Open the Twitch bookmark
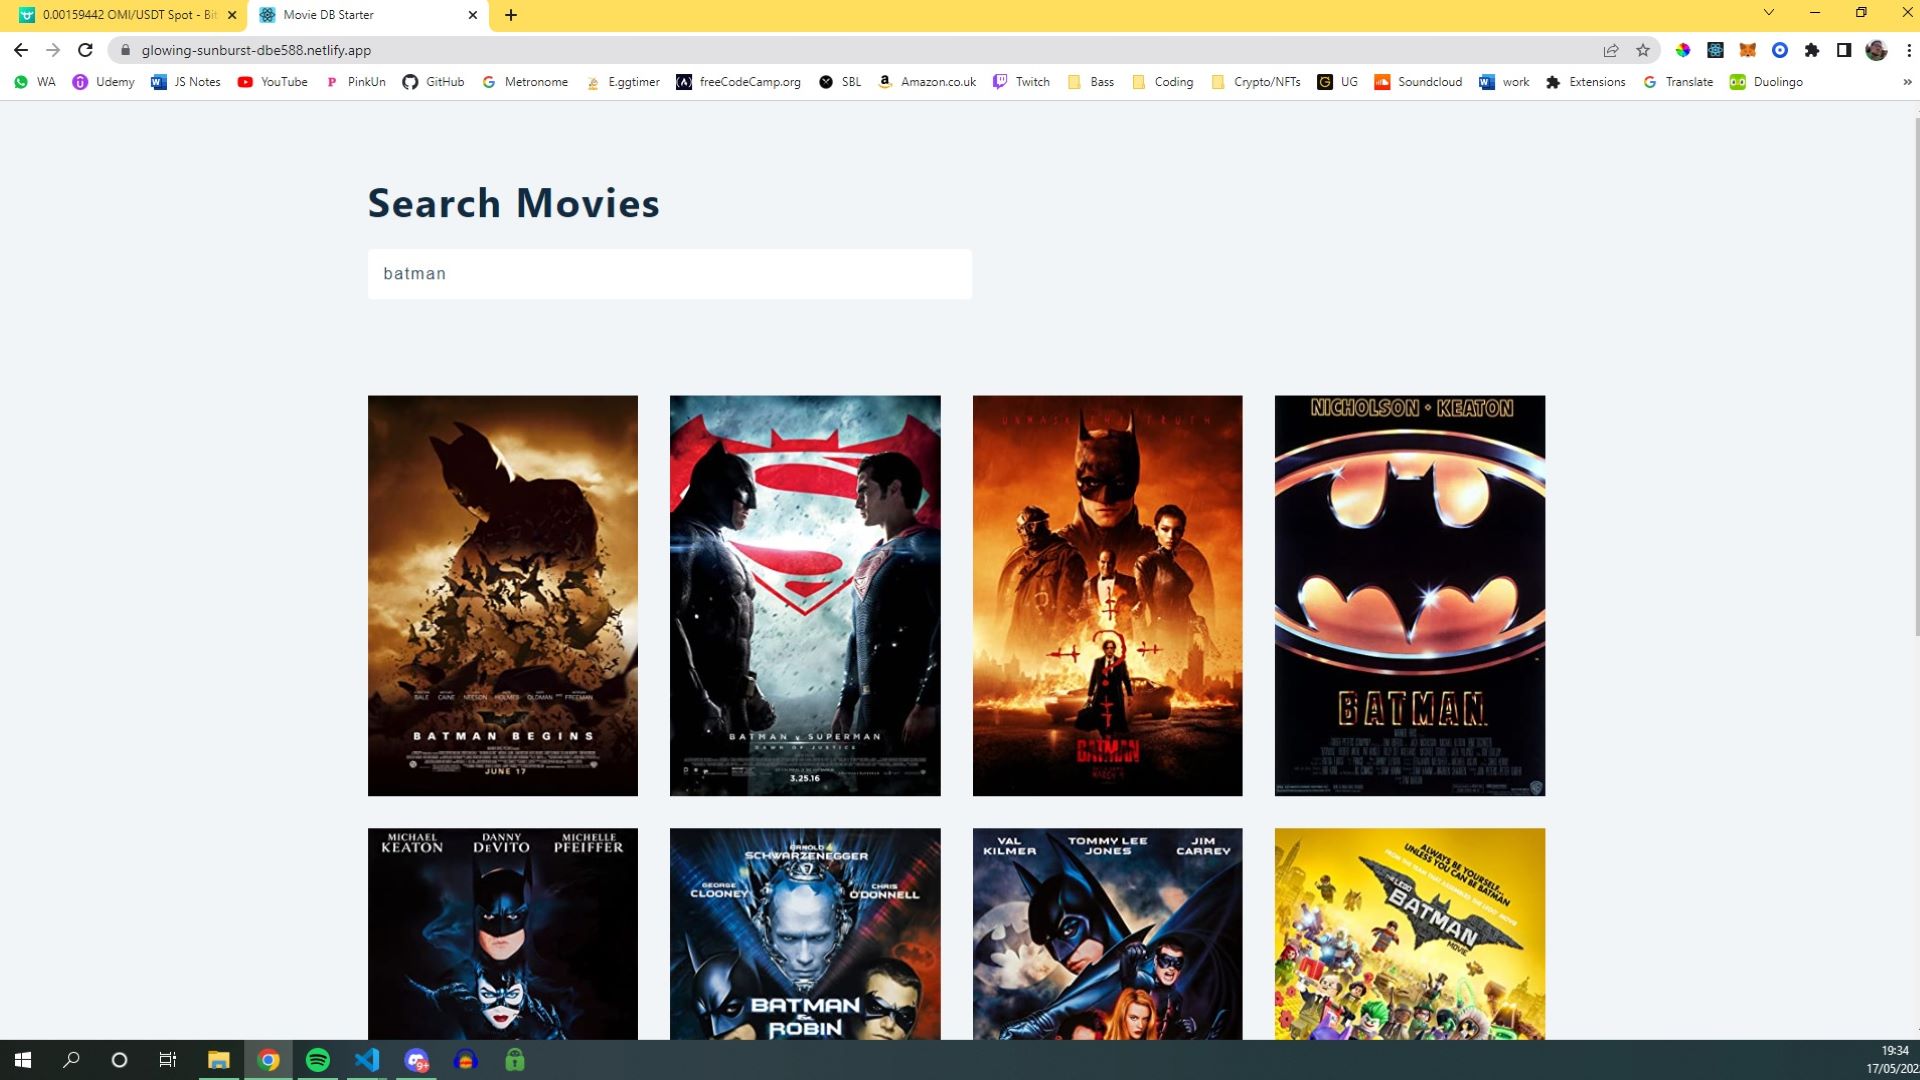Image resolution: width=1920 pixels, height=1080 pixels. [1021, 82]
